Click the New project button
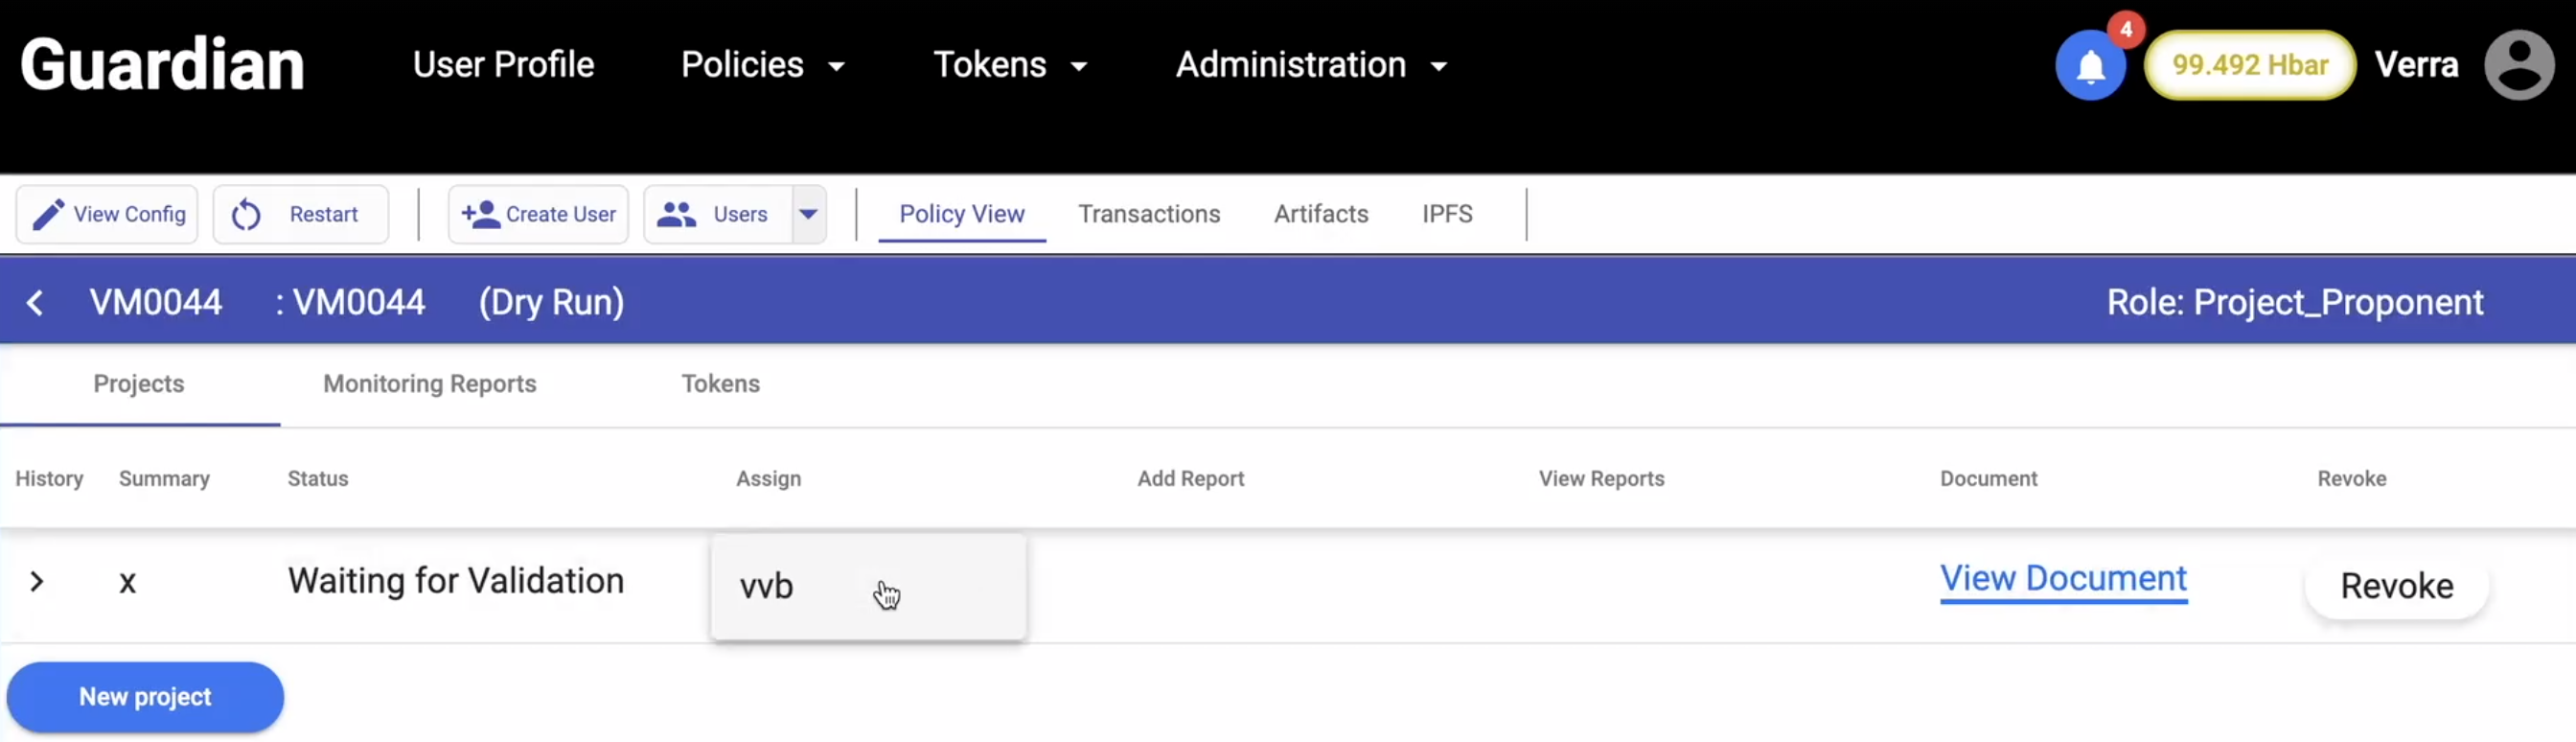This screenshot has height=742, width=2576. tap(145, 696)
